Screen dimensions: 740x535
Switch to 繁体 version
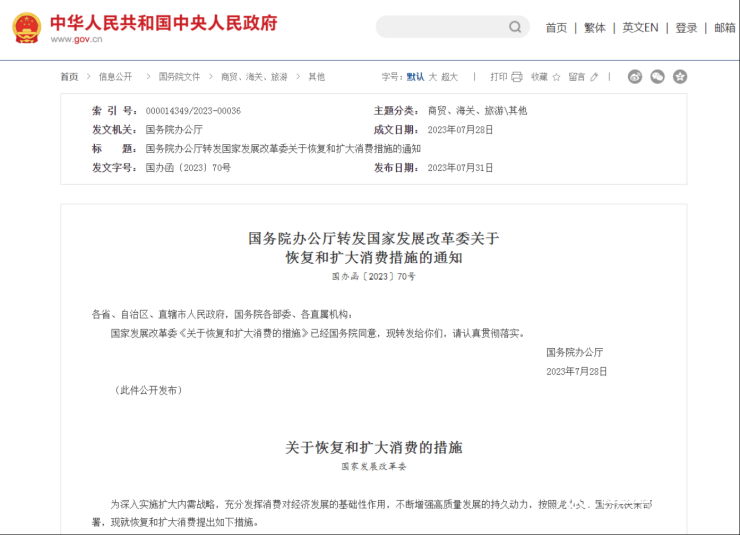point(595,28)
